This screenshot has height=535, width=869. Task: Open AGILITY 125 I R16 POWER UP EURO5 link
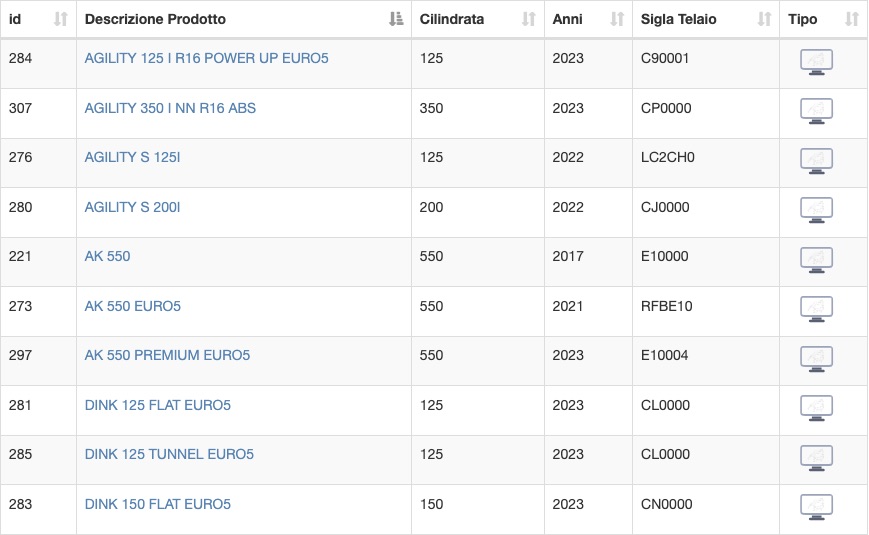206,58
